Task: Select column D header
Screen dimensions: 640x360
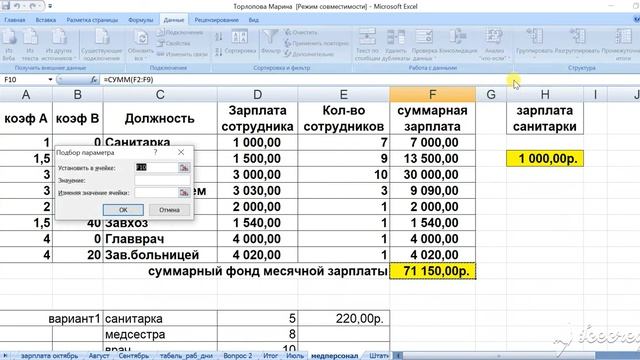Action: [258, 95]
